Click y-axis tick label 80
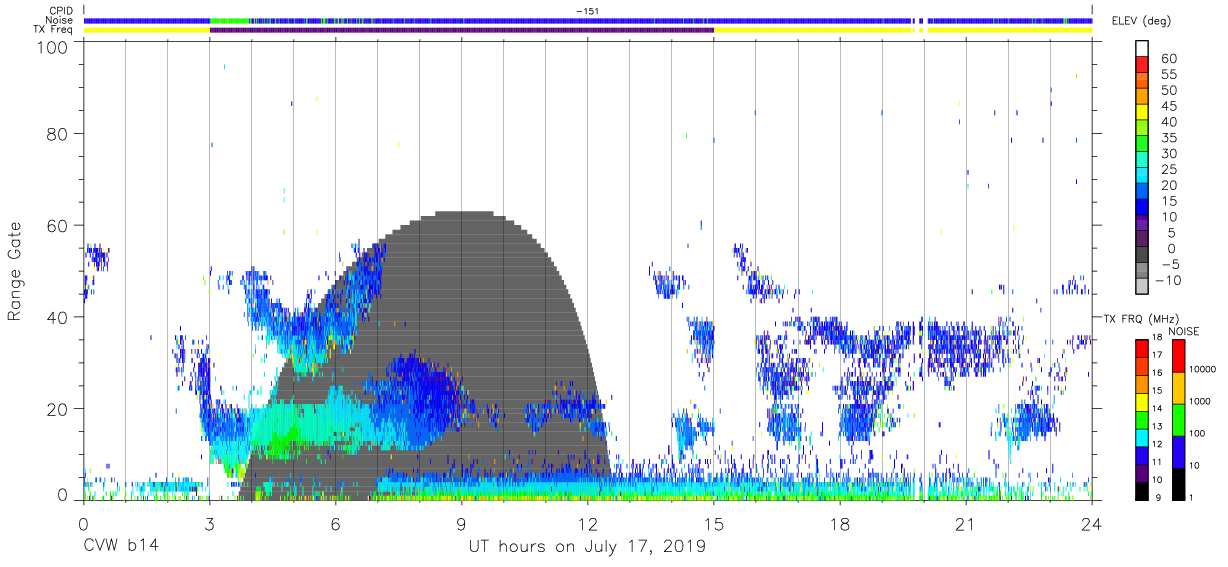1228x567 pixels. pos(57,133)
